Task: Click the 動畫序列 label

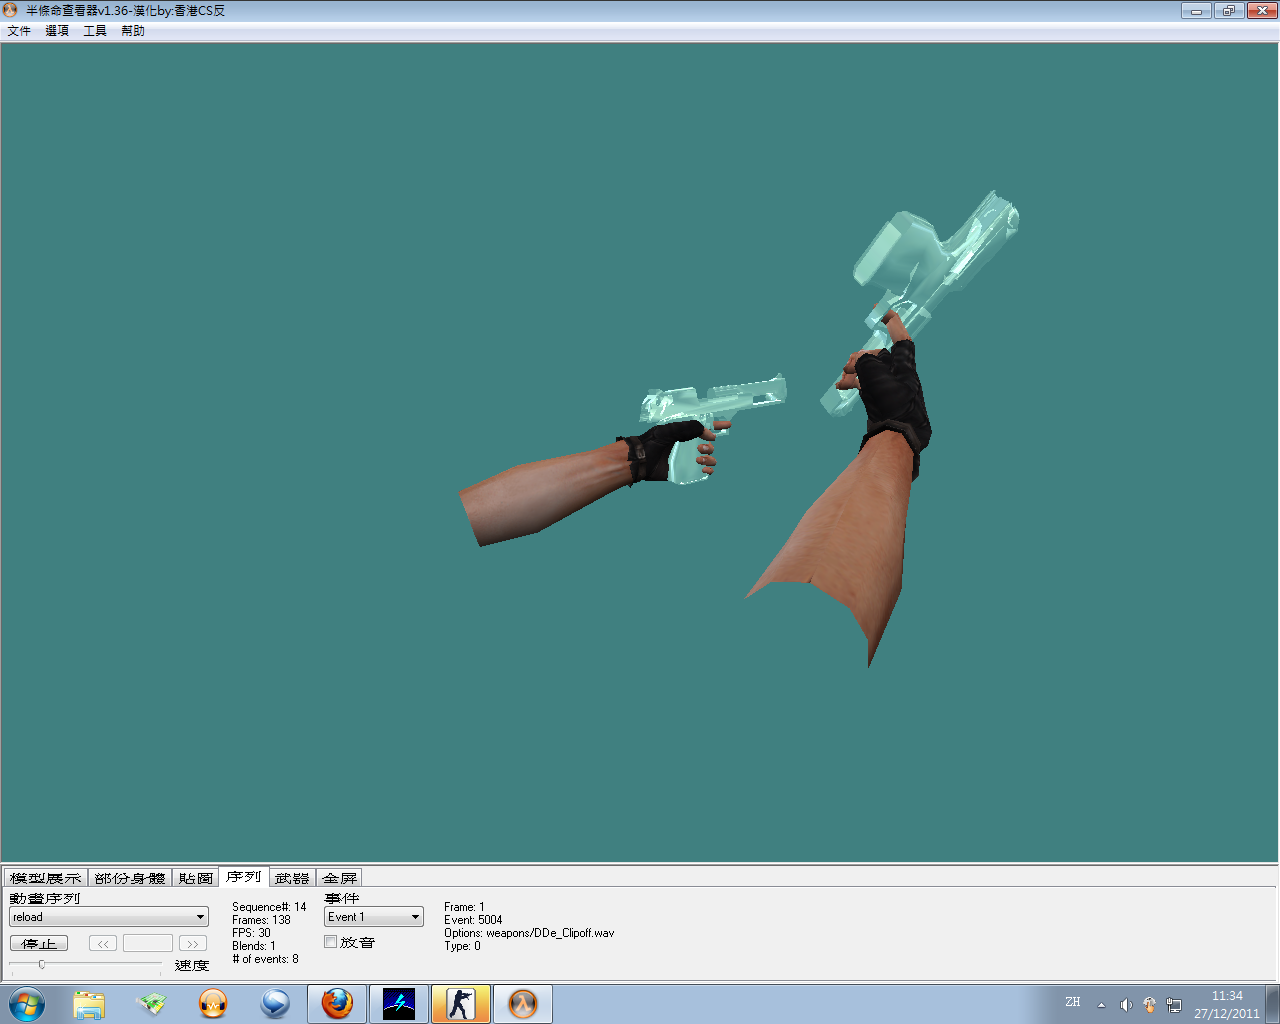Action: coord(45,898)
